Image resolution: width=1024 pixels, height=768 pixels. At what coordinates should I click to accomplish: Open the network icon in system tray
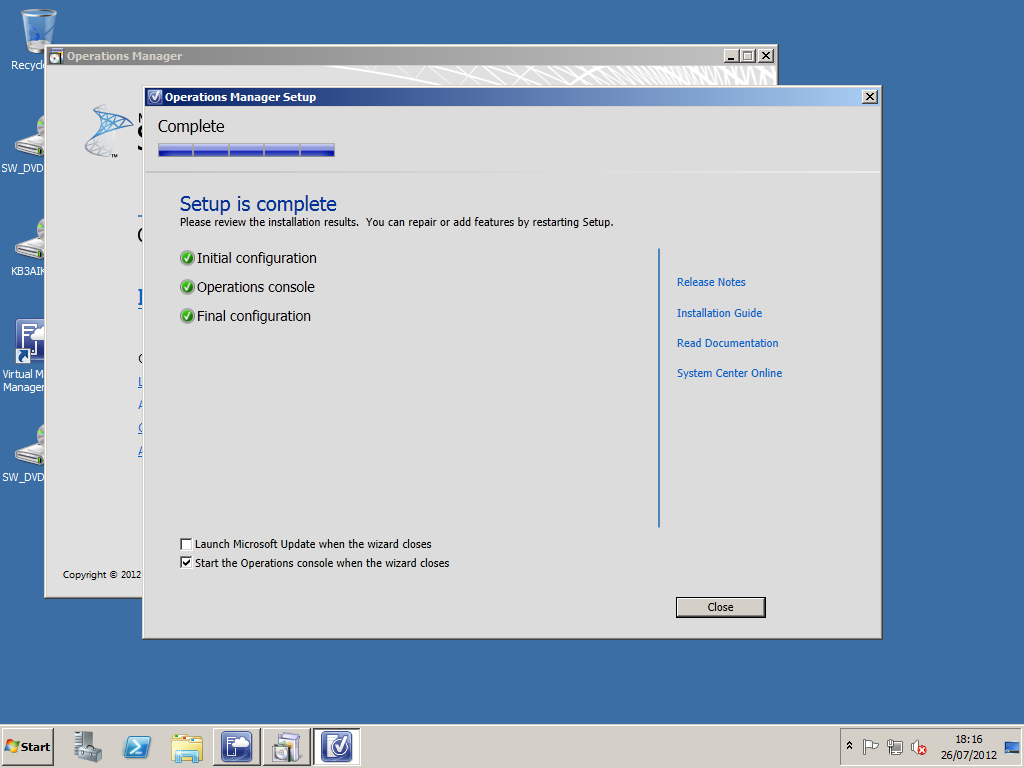[x=895, y=746]
